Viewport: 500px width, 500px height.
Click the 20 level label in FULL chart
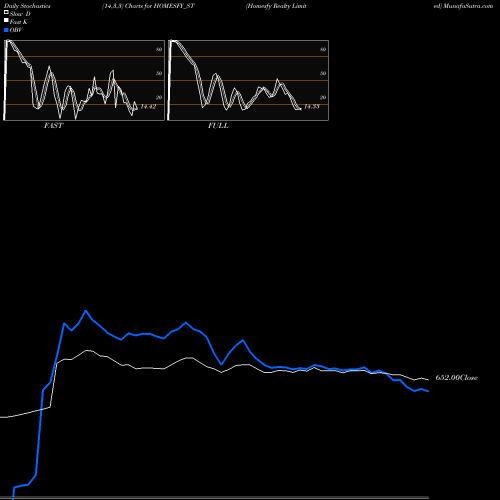(323, 97)
